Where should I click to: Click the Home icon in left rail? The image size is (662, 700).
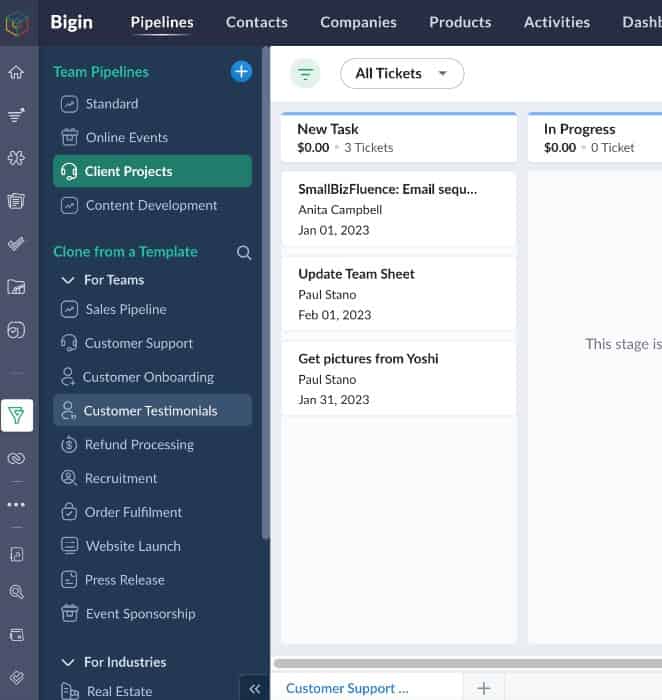coord(16,72)
